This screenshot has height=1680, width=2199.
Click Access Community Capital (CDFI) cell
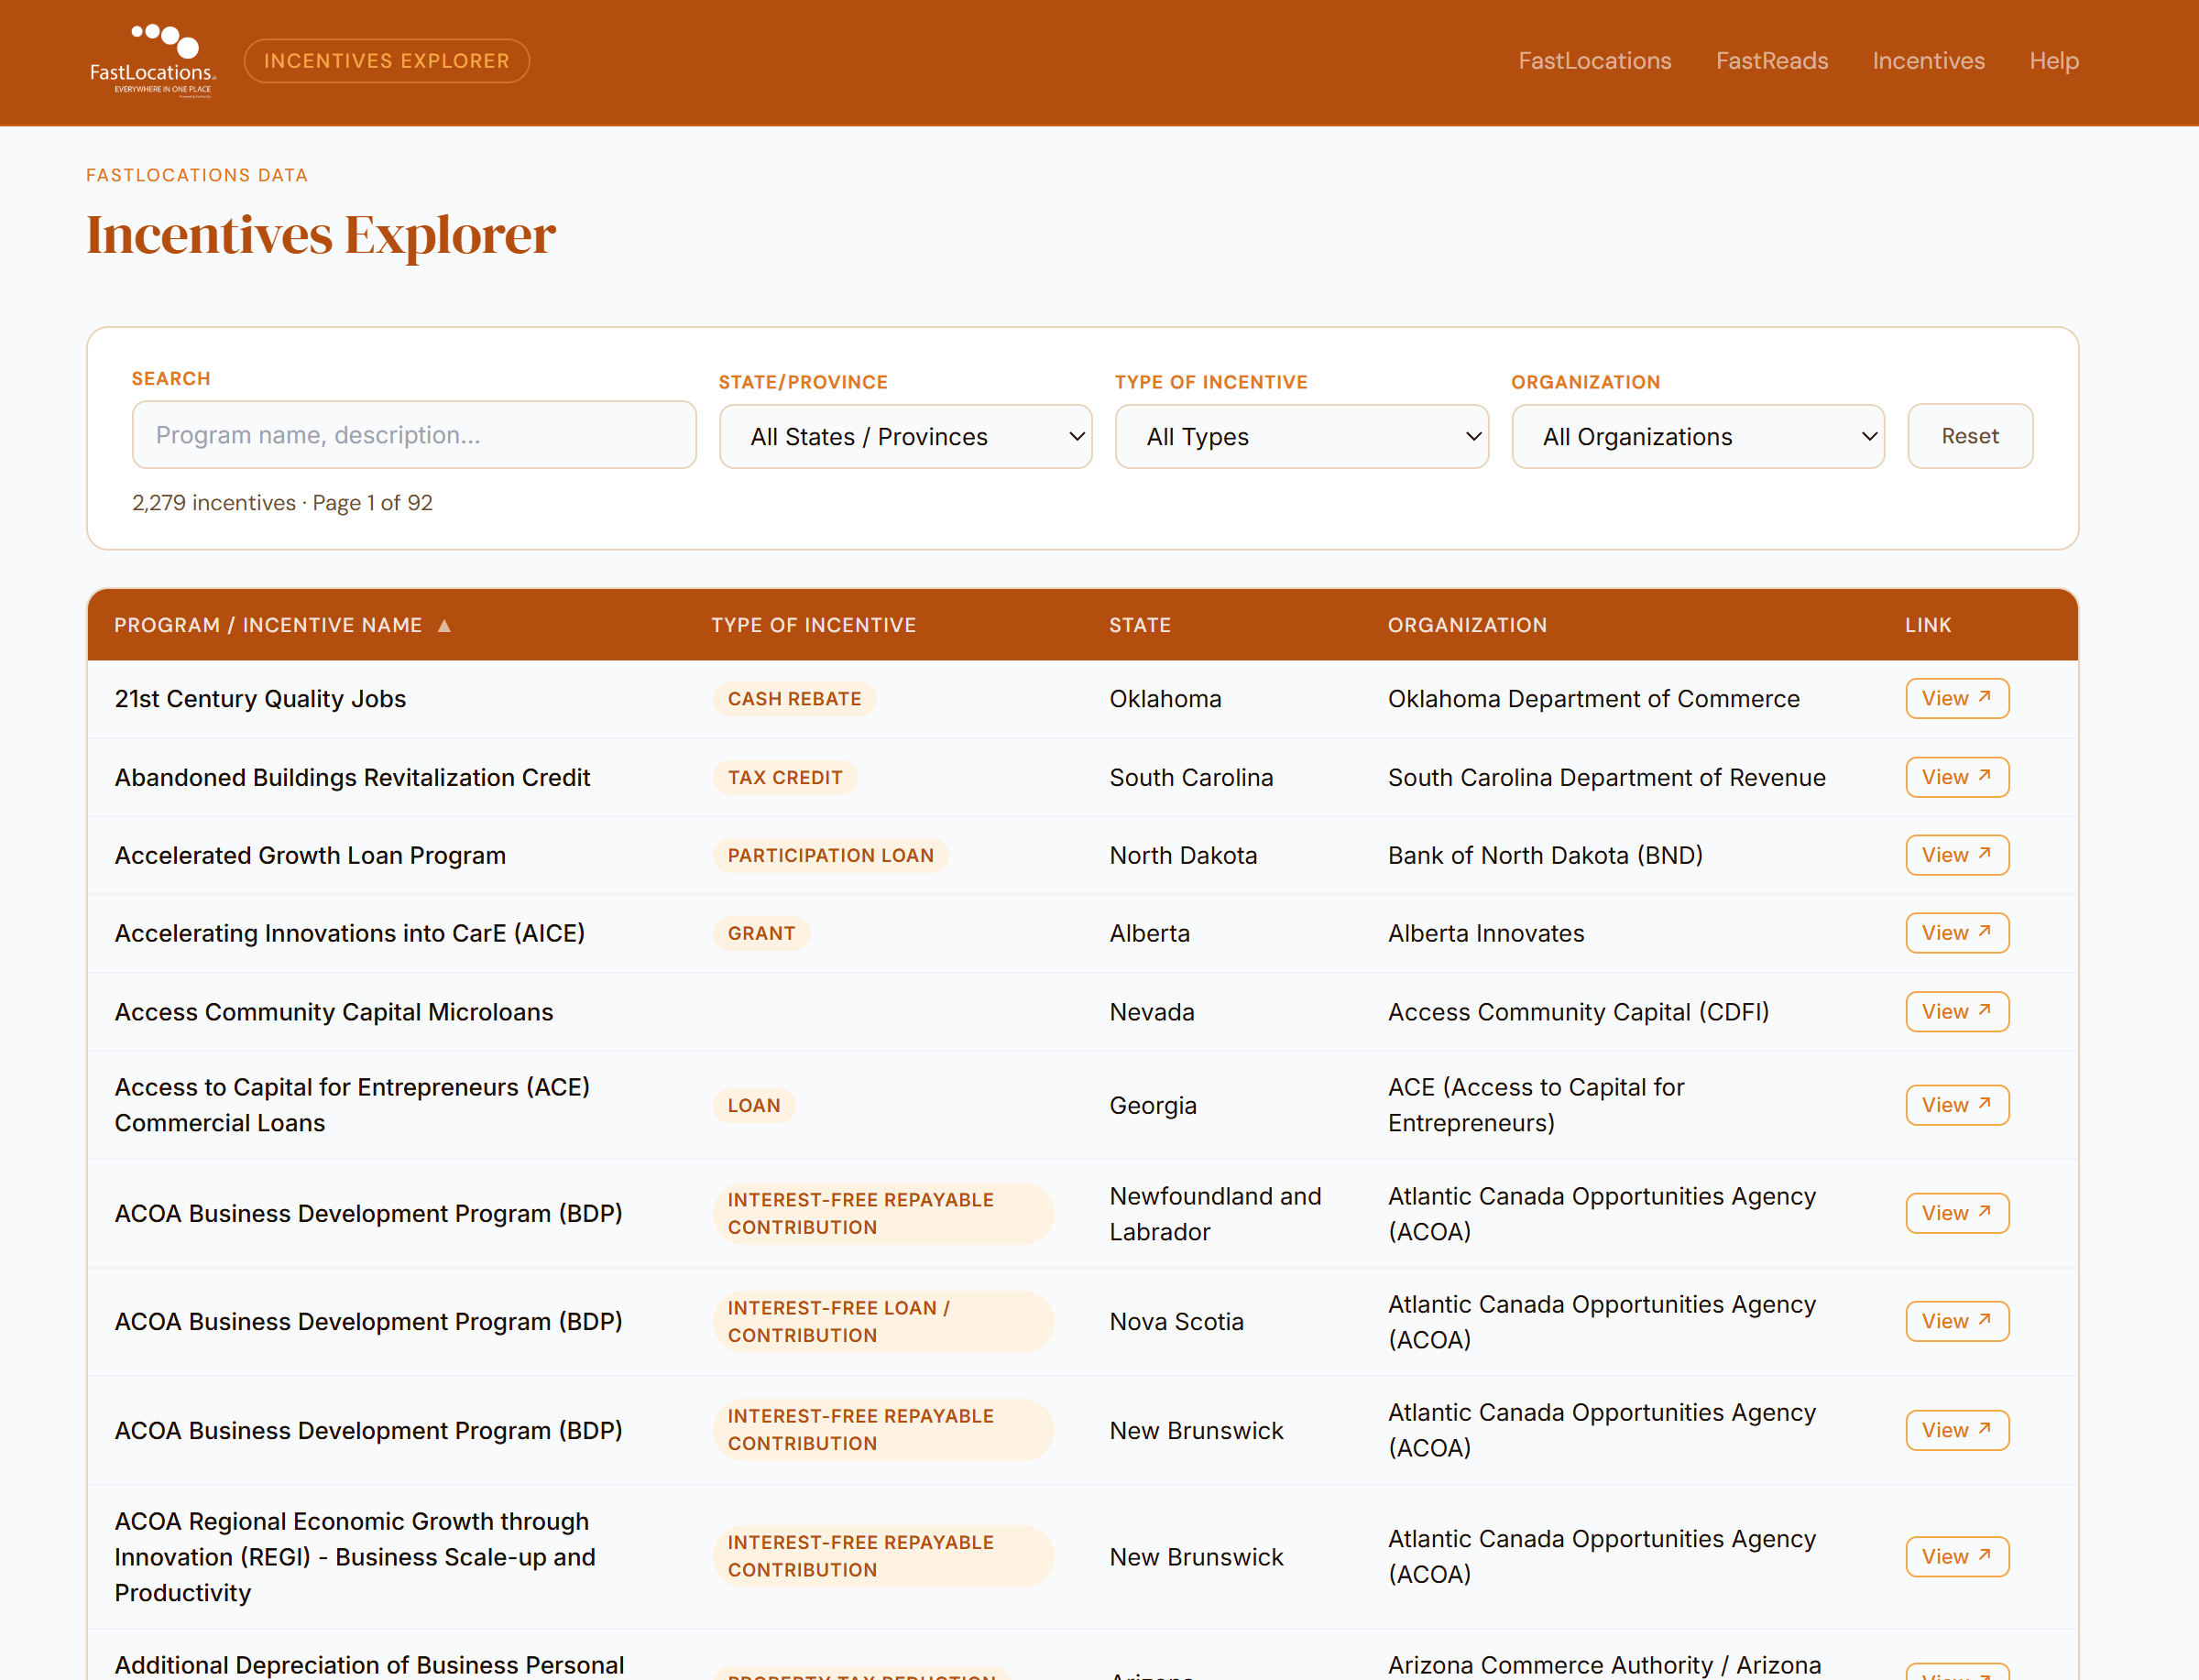(1578, 1012)
